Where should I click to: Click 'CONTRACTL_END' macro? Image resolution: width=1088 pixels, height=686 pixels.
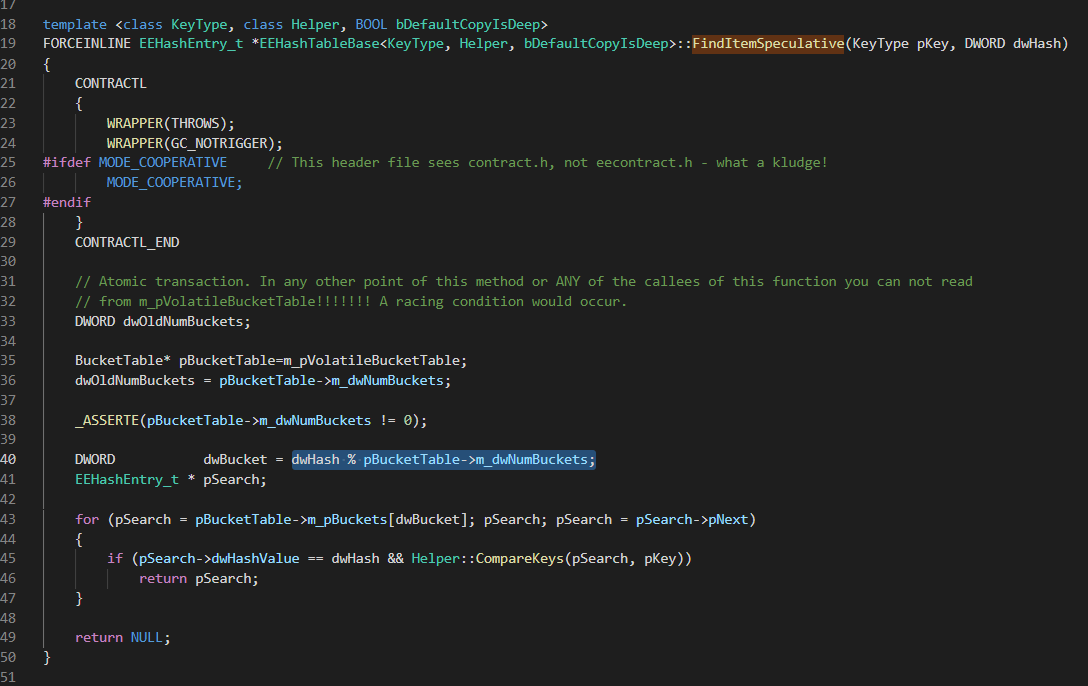click(127, 242)
